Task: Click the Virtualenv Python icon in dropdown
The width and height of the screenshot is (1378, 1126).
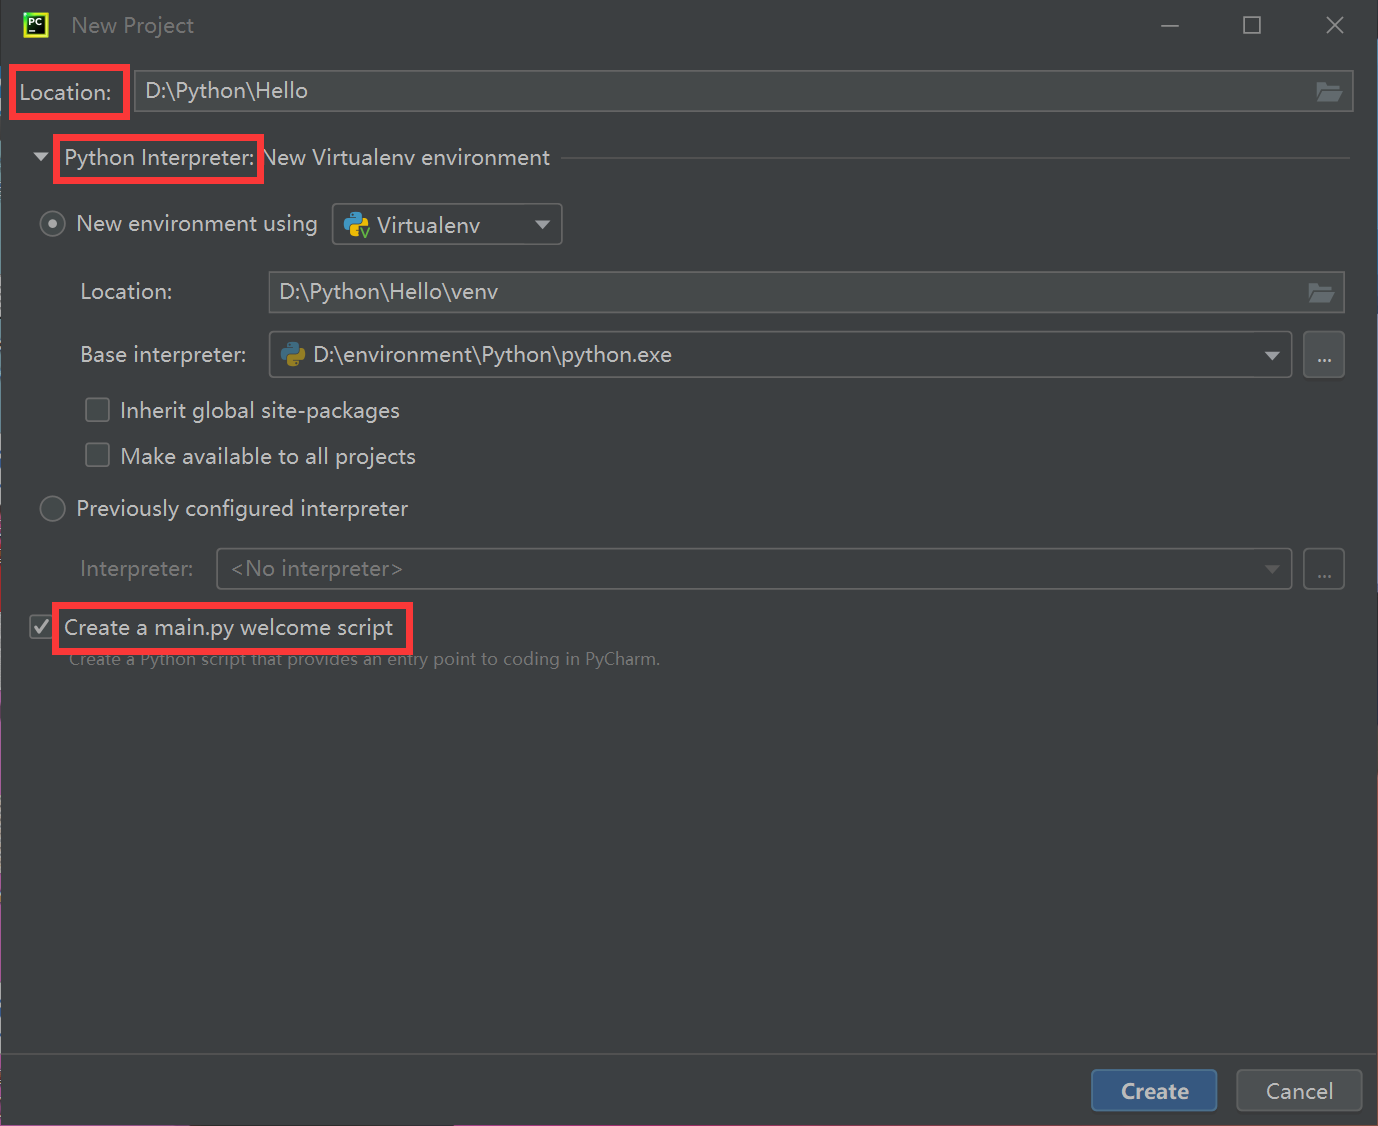Action: [x=357, y=225]
